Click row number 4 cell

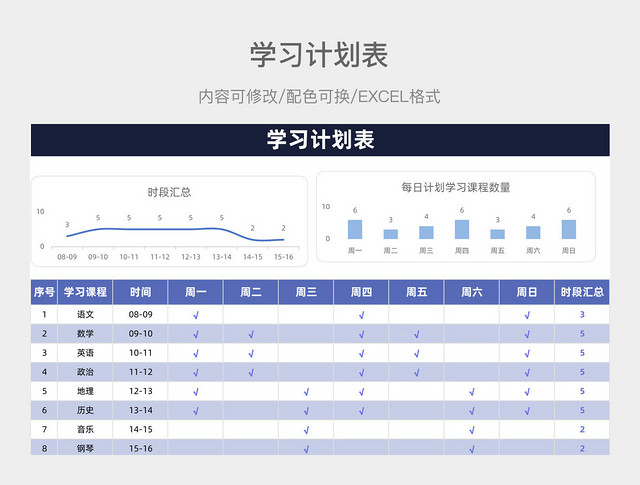[44, 372]
